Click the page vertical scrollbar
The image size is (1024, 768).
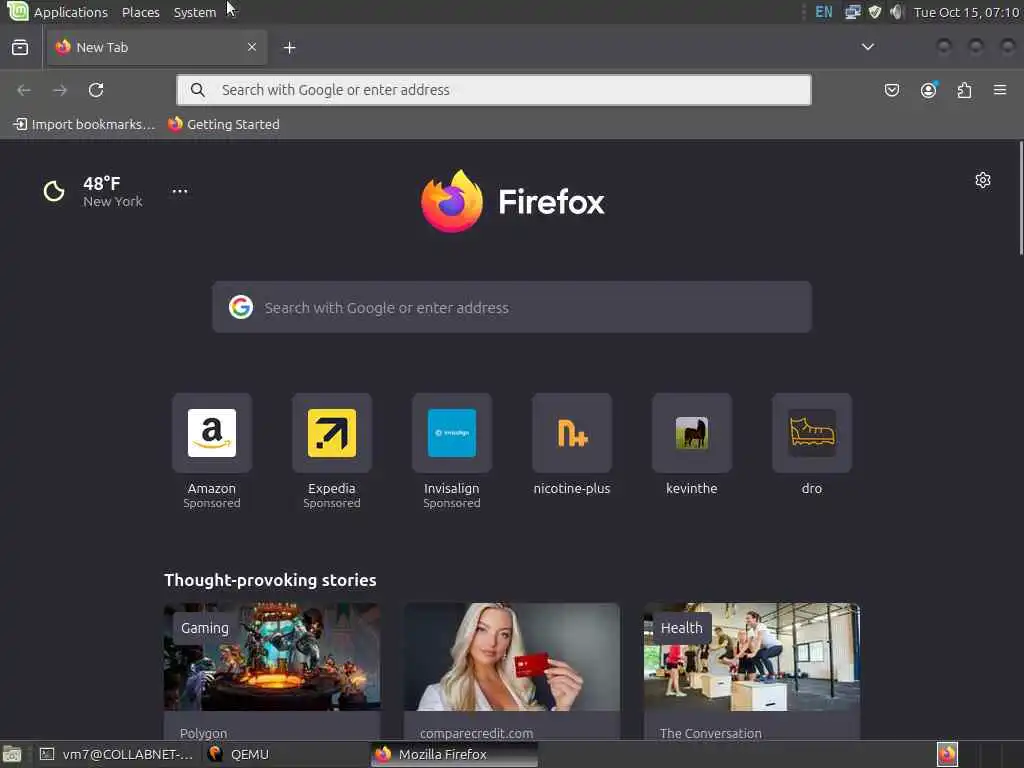[x=1020, y=198]
